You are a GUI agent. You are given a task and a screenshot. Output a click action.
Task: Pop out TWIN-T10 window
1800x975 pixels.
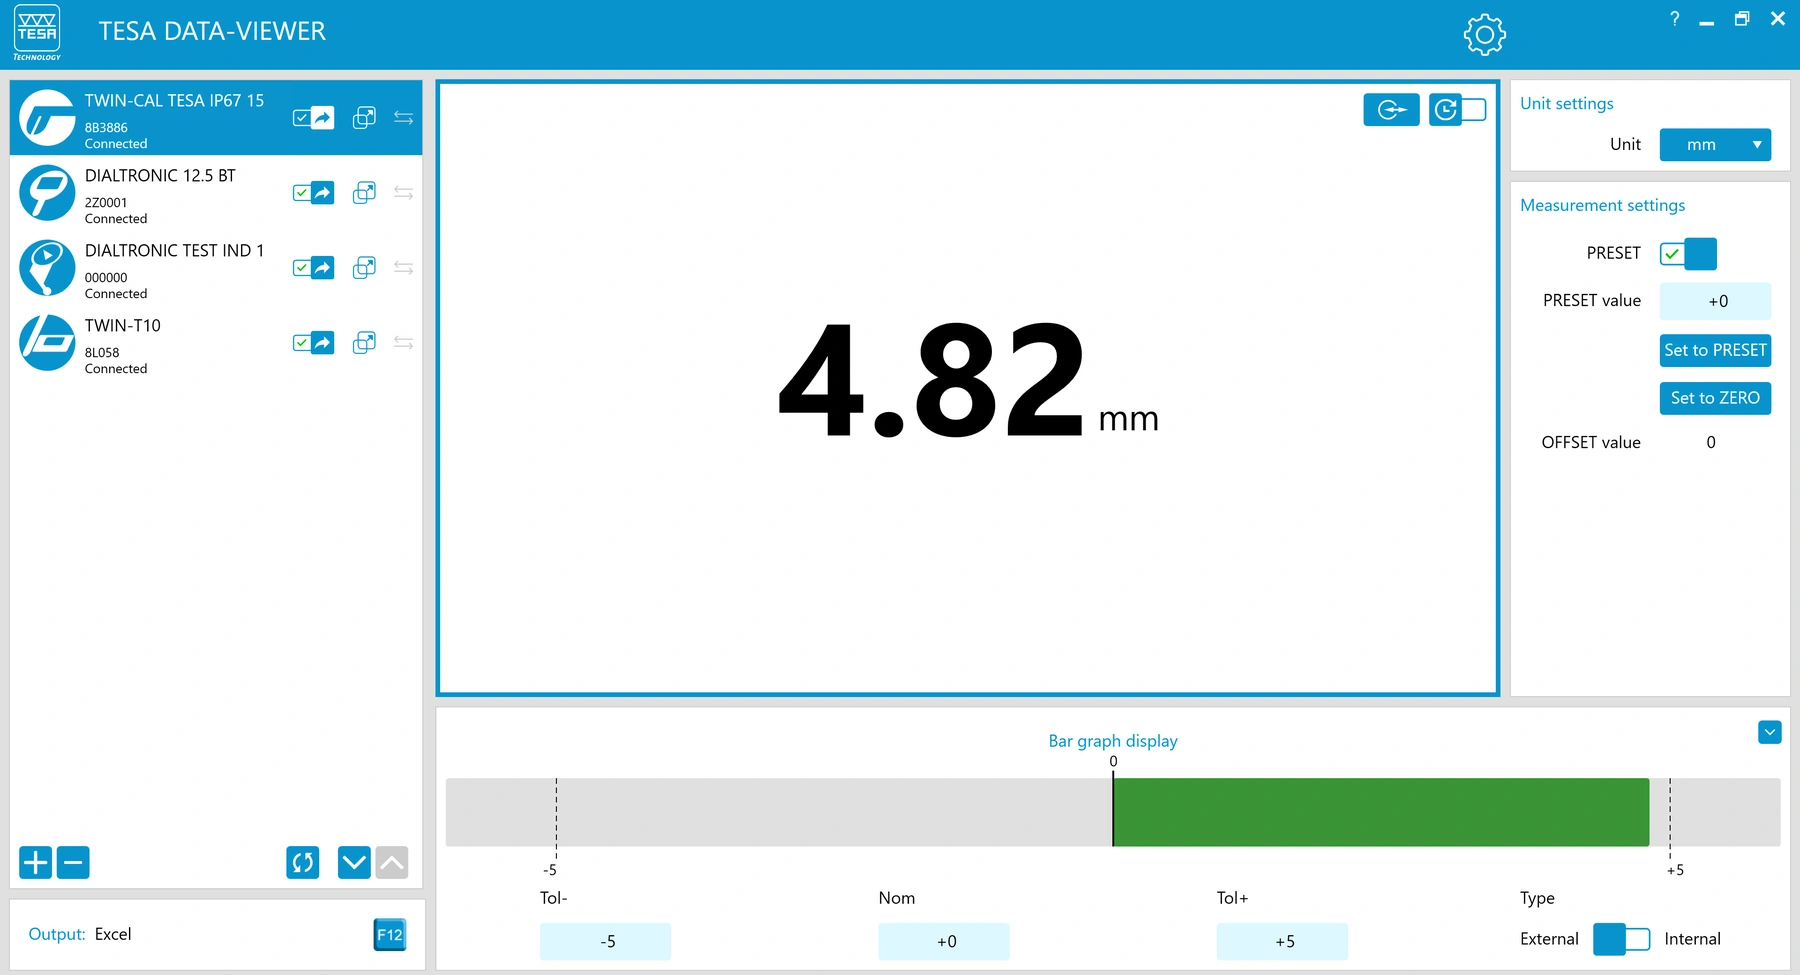pos(364,343)
